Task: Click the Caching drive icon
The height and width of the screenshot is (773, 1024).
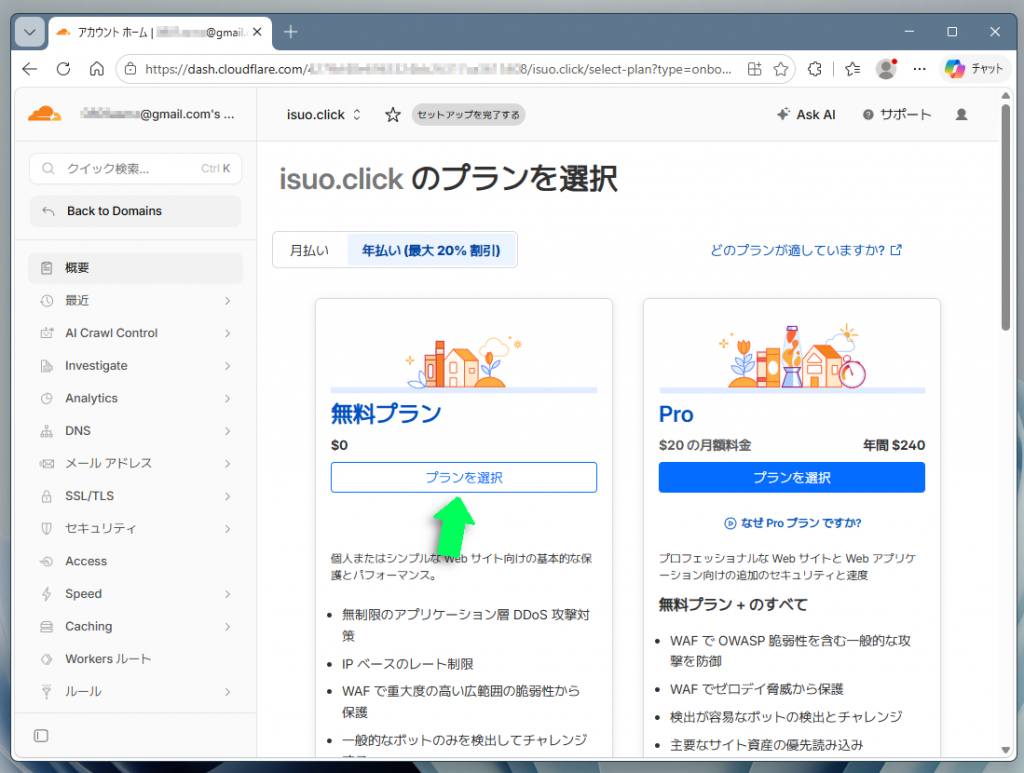Action: [x=46, y=627]
